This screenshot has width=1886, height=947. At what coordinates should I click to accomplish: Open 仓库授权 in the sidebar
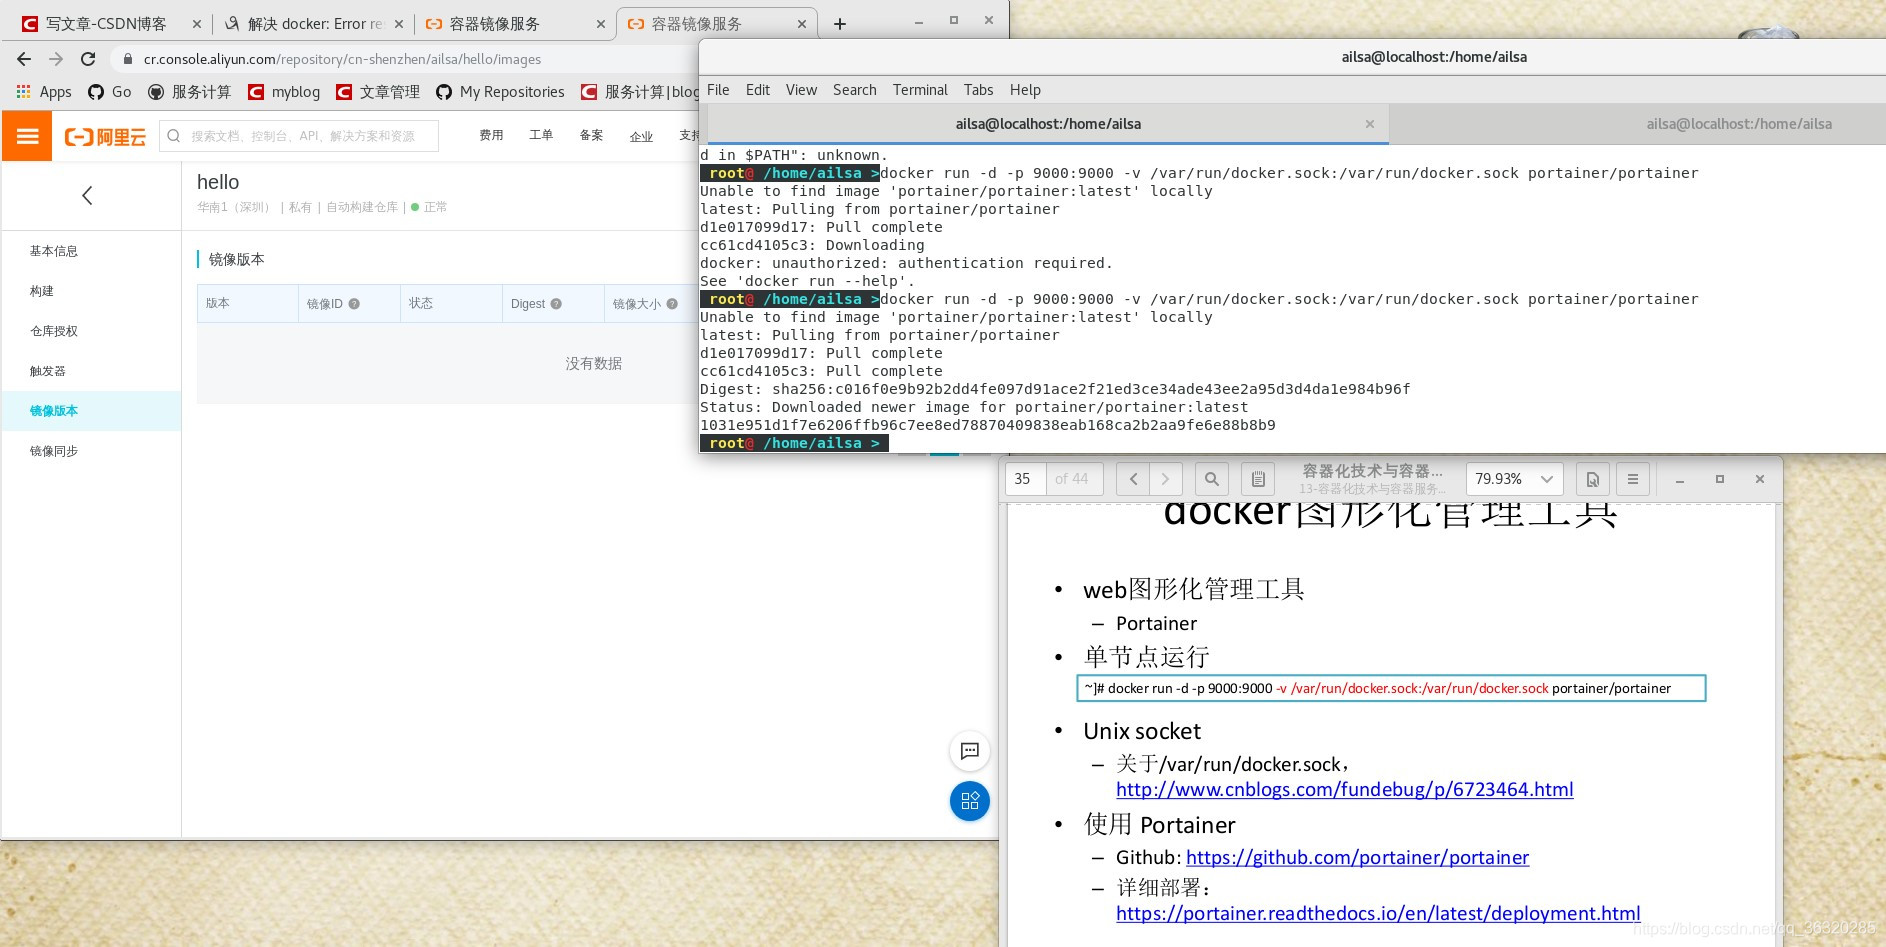click(x=54, y=331)
